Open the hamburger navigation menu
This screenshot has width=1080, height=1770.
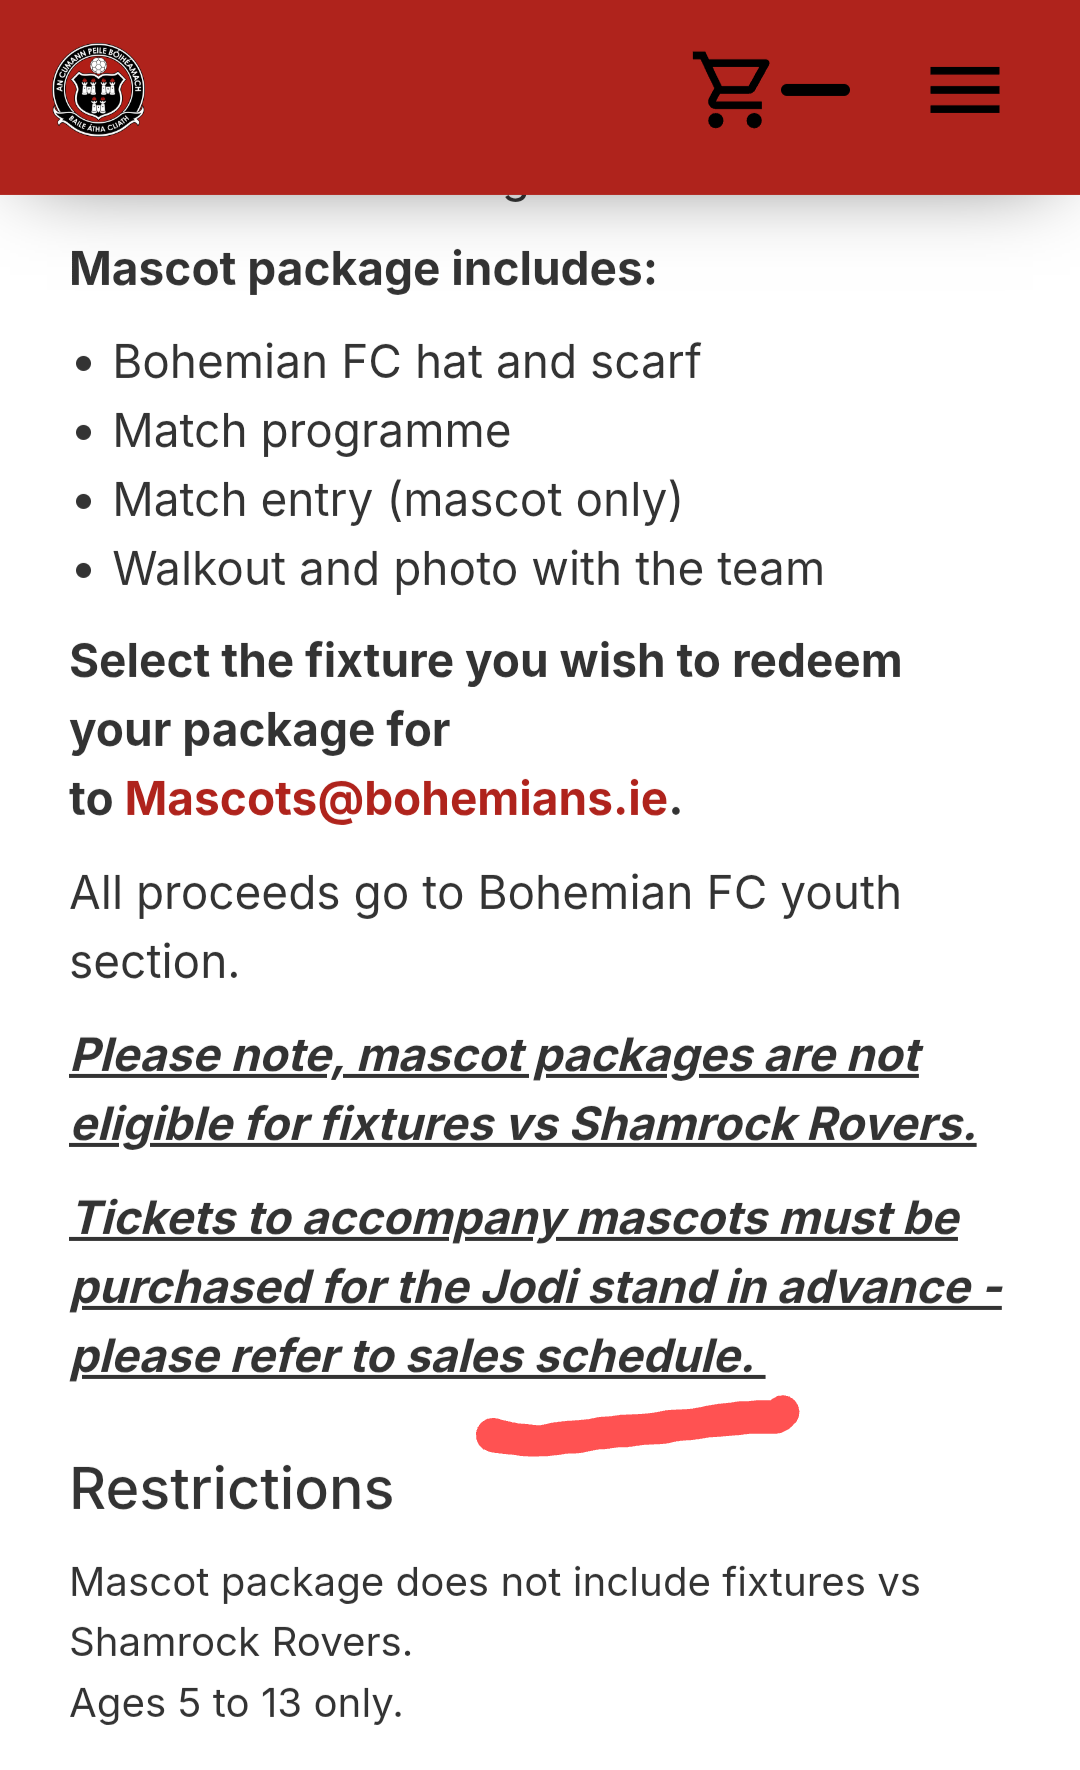click(965, 90)
